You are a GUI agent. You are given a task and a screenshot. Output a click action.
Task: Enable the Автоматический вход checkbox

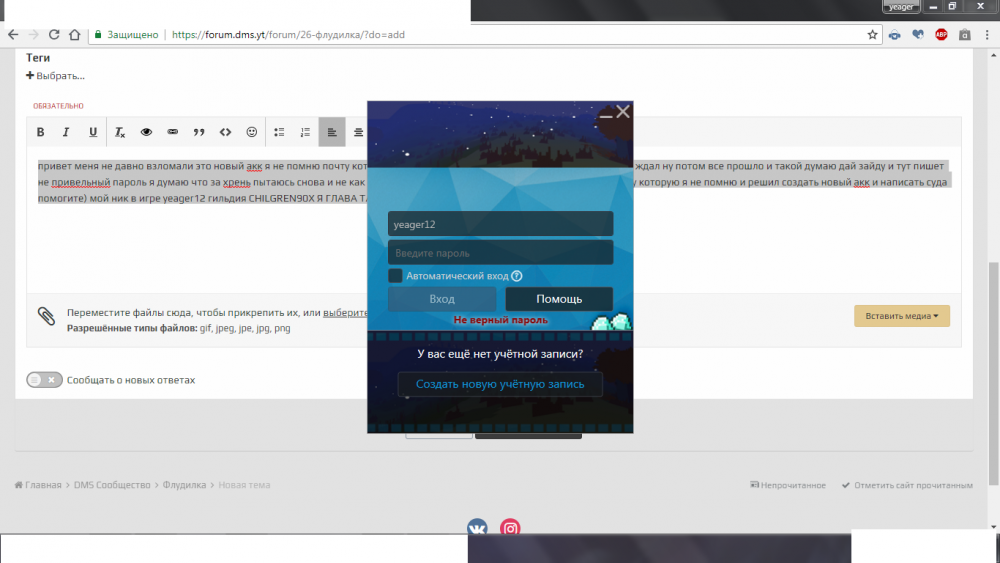click(395, 276)
